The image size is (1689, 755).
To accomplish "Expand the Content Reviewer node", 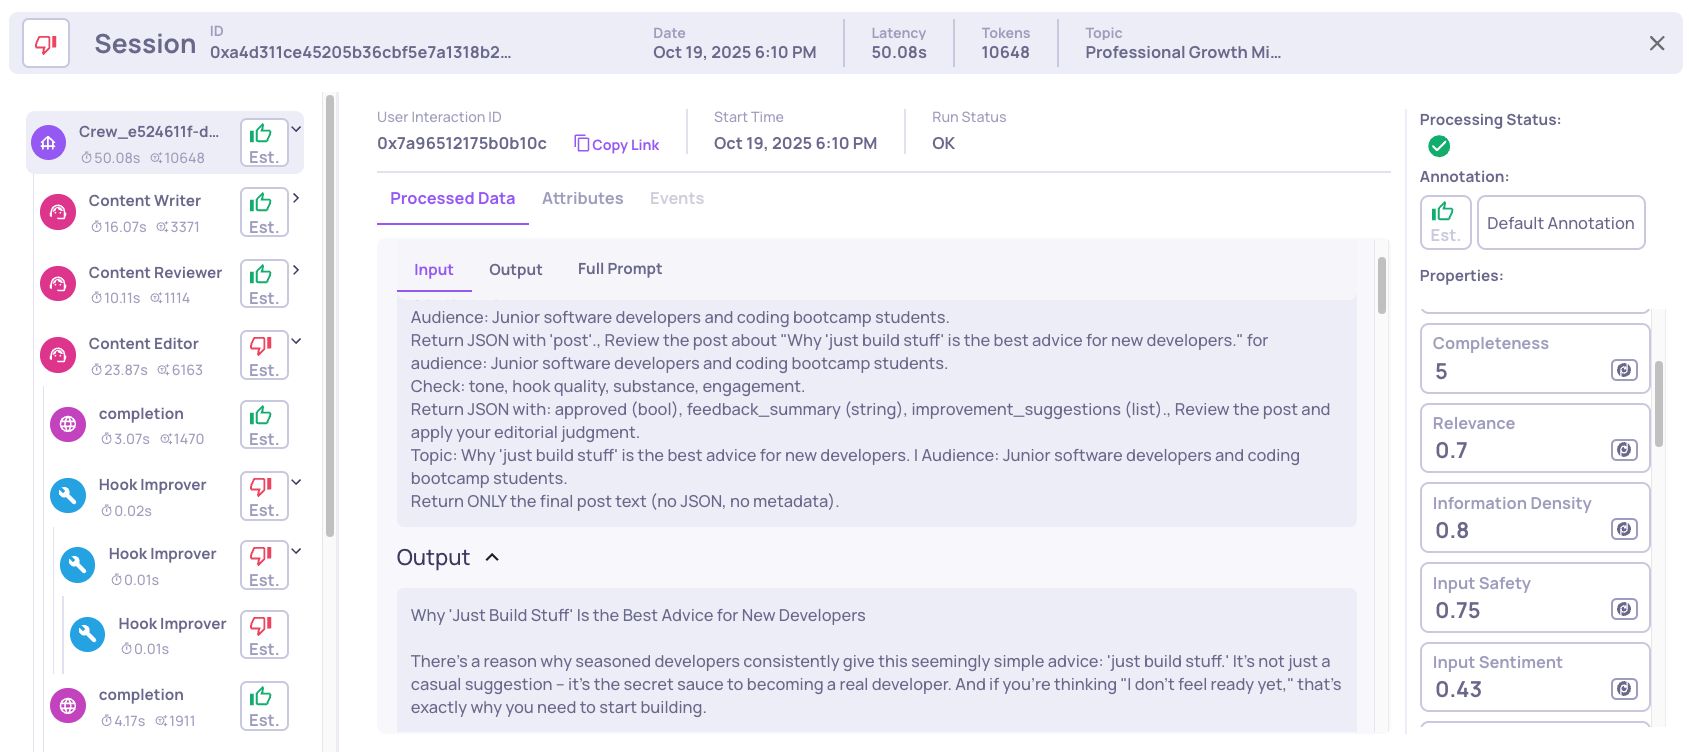I will [296, 270].
